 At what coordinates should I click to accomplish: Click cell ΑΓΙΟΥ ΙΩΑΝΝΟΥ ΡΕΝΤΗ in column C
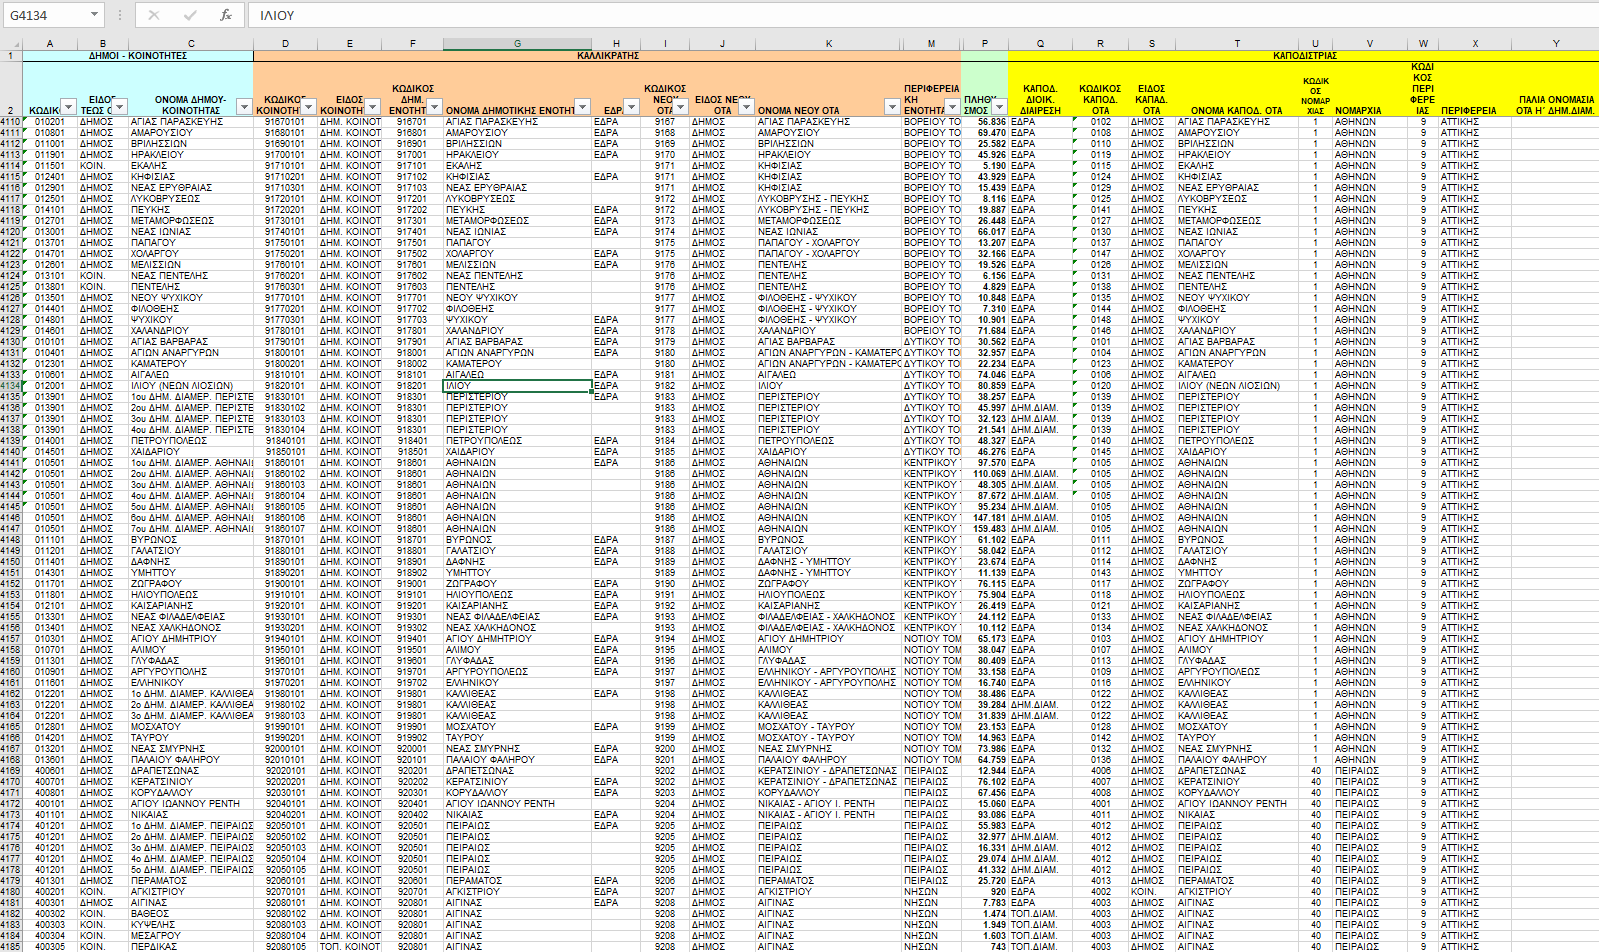(191, 803)
